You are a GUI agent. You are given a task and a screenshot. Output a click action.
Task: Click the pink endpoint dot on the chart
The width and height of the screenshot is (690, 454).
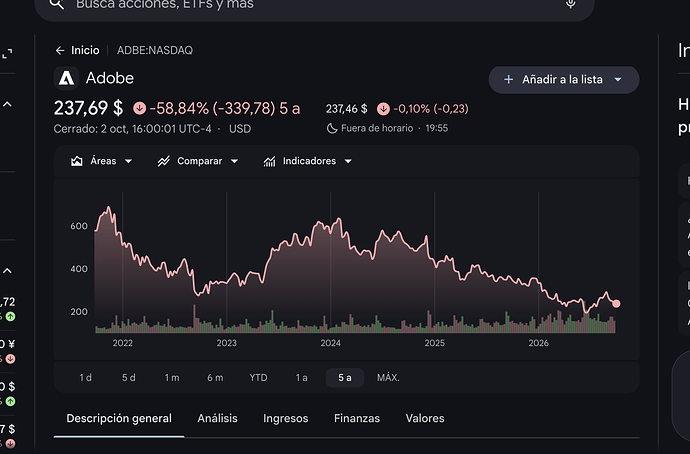point(616,304)
